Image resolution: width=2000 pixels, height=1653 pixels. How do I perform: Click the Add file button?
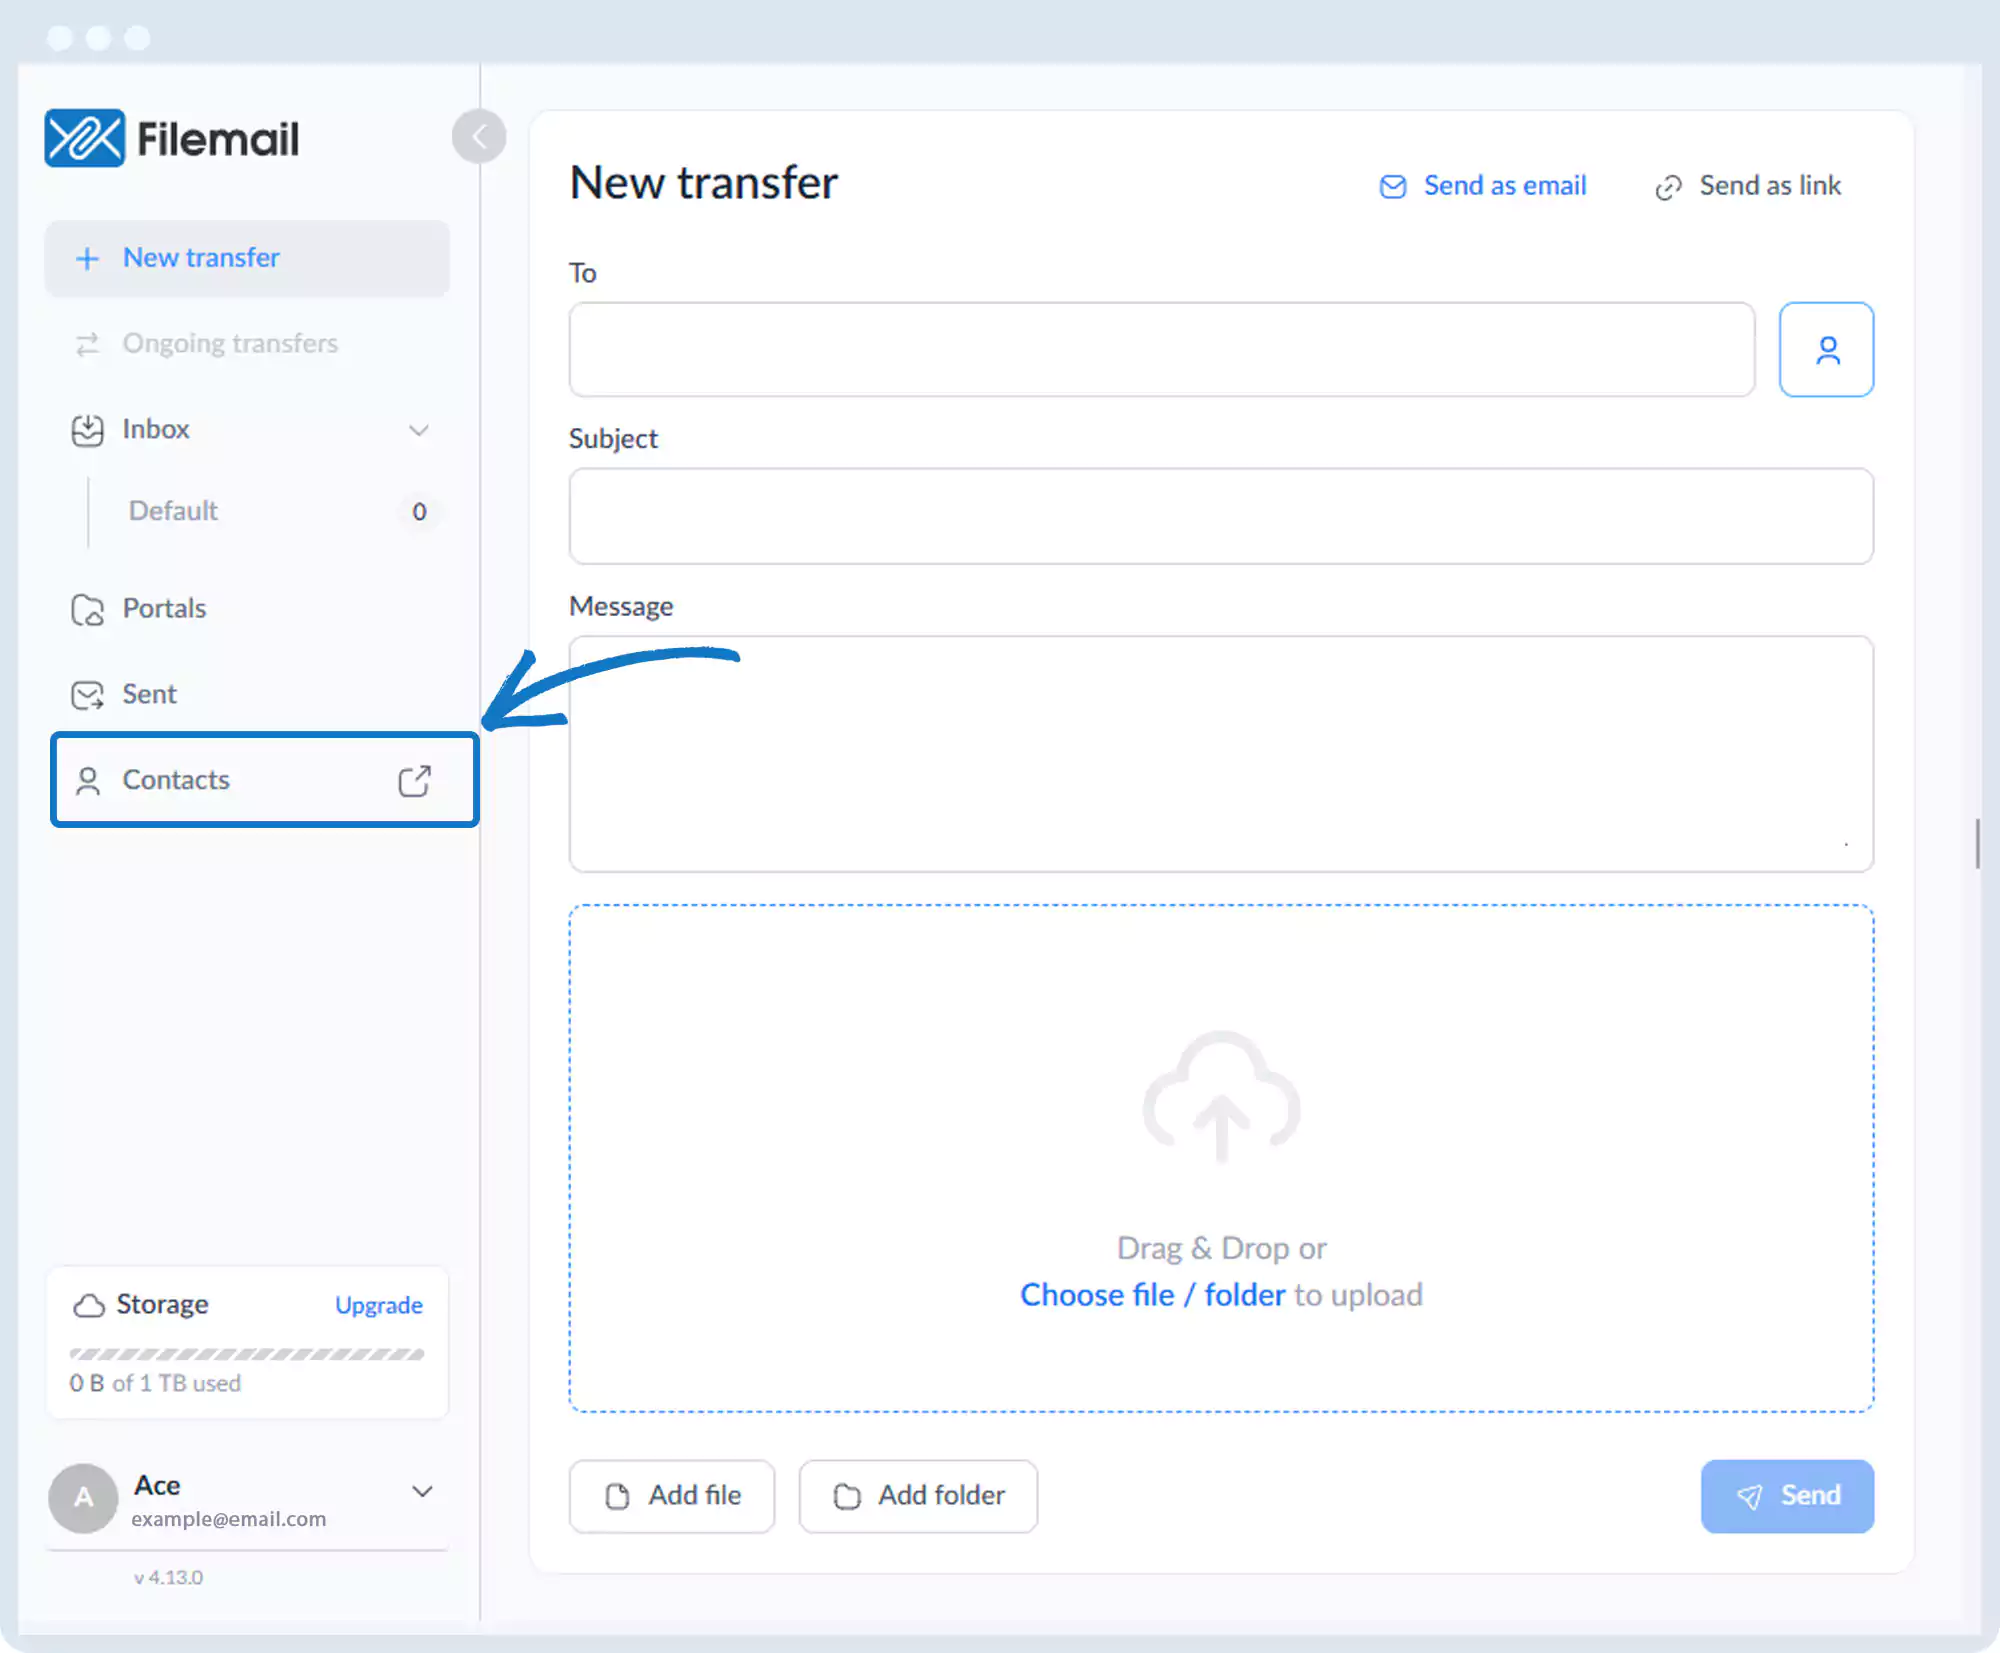pos(672,1496)
